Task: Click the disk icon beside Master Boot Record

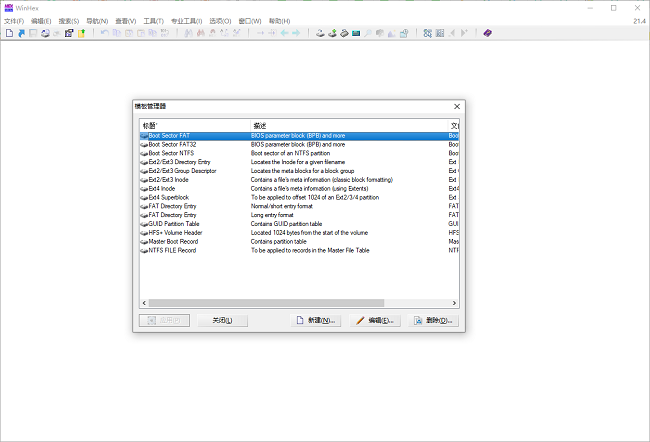Action: 144,241
